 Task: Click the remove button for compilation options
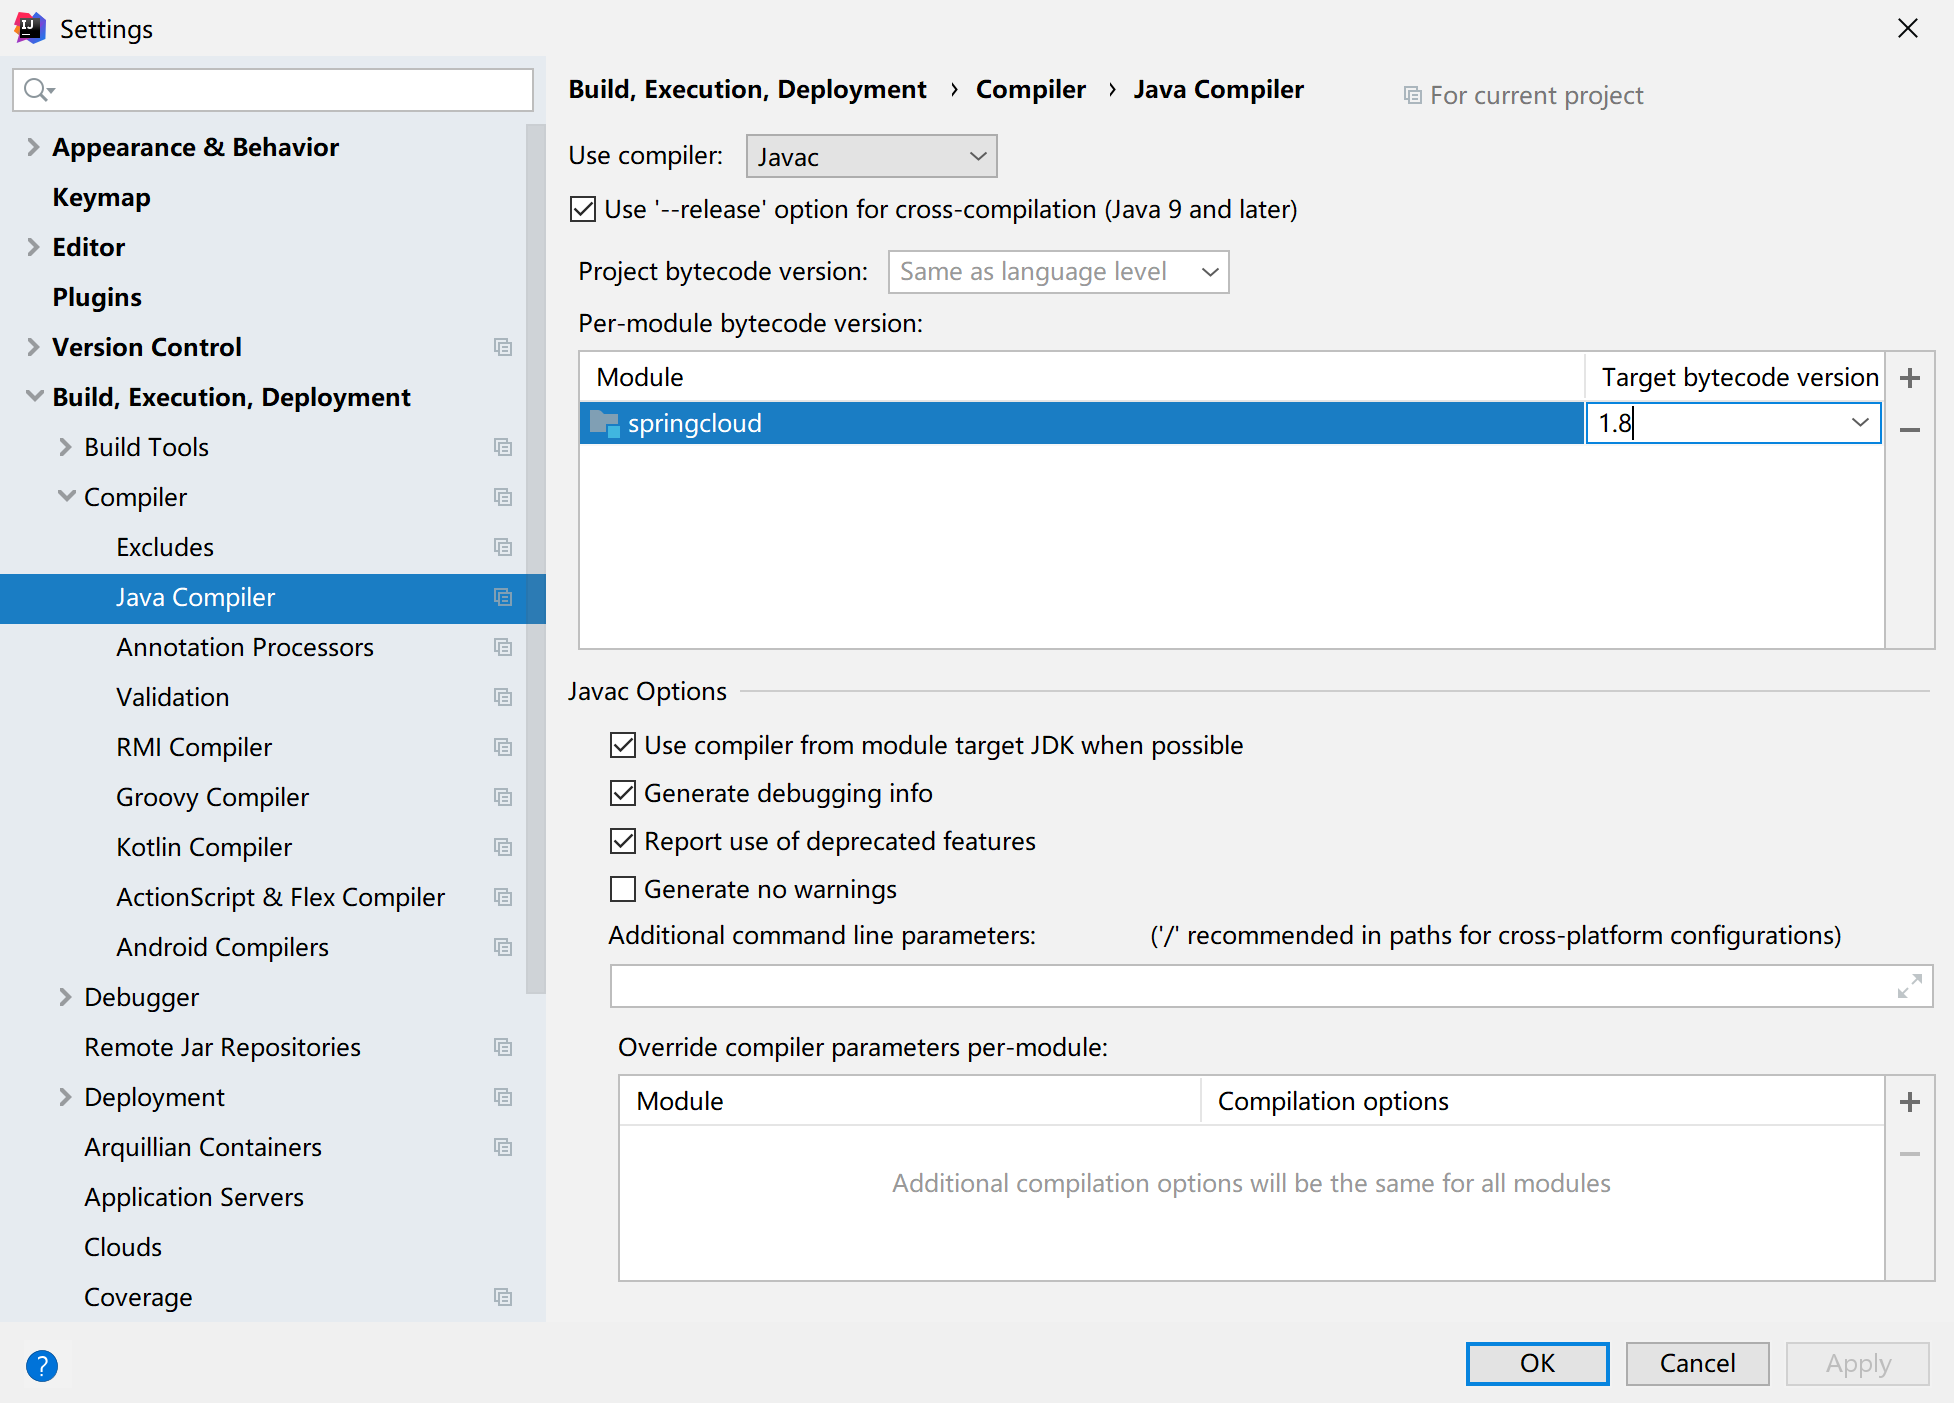tap(1910, 1154)
